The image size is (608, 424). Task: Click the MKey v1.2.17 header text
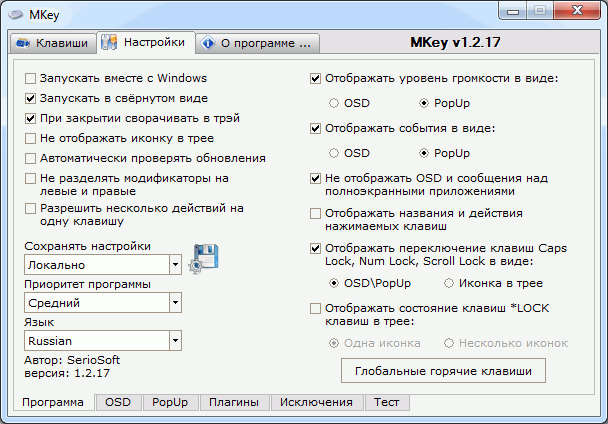pos(455,42)
